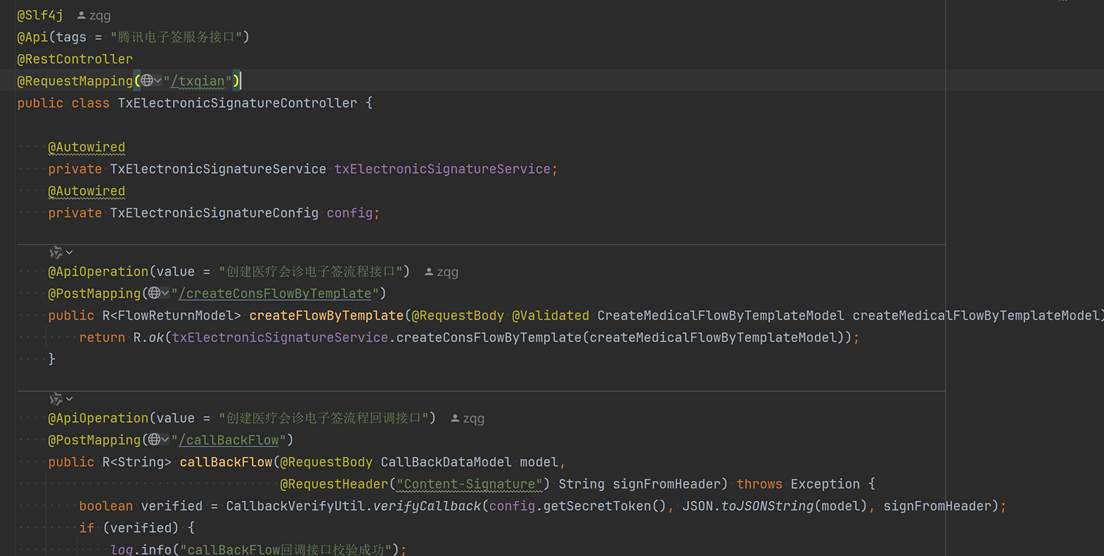Click author icon after 创建医疗会诊电子签流程接口 annotation

point(430,272)
